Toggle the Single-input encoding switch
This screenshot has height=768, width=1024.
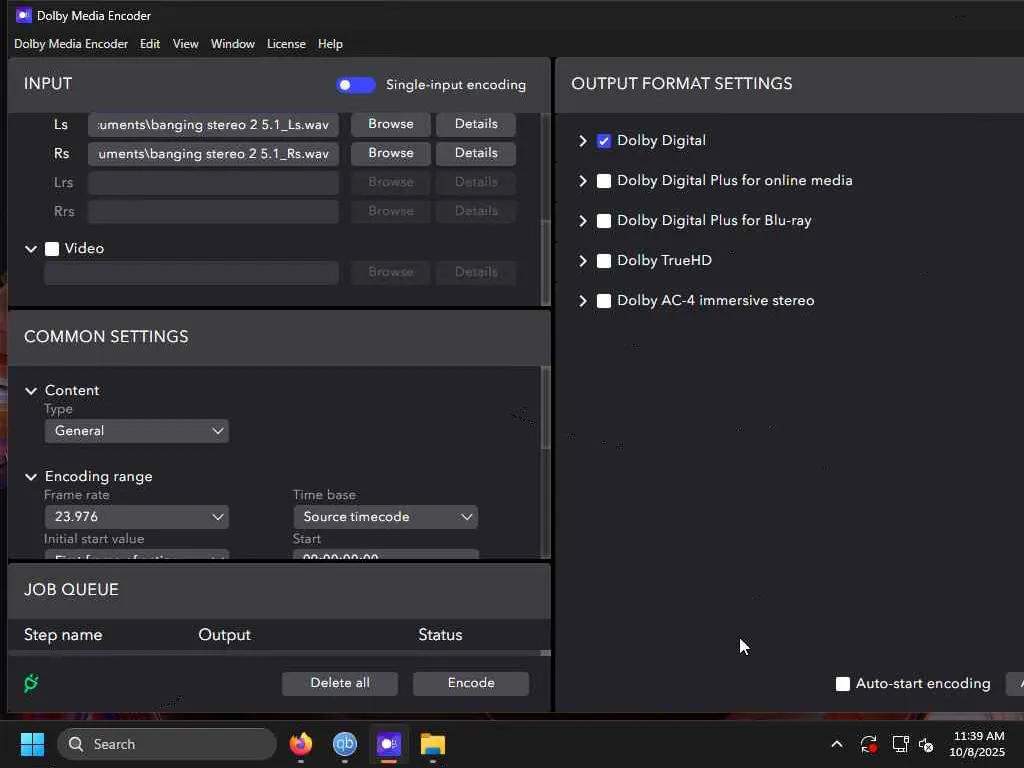[x=355, y=85]
